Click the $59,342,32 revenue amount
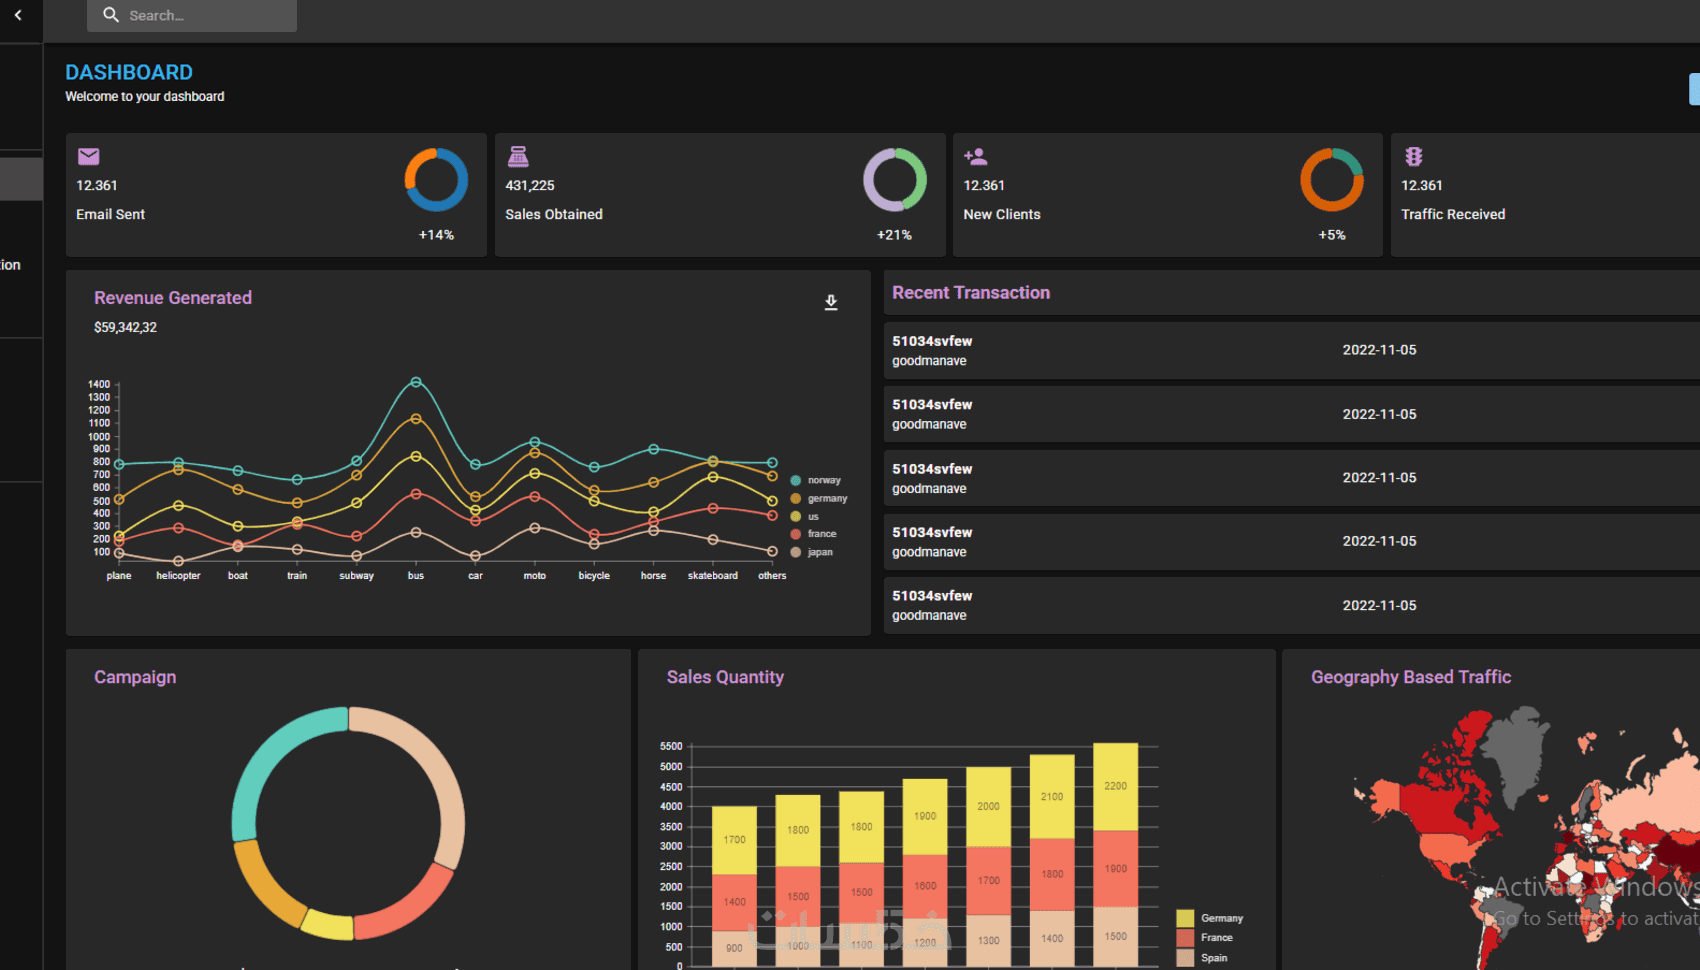The image size is (1700, 970). coord(125,327)
